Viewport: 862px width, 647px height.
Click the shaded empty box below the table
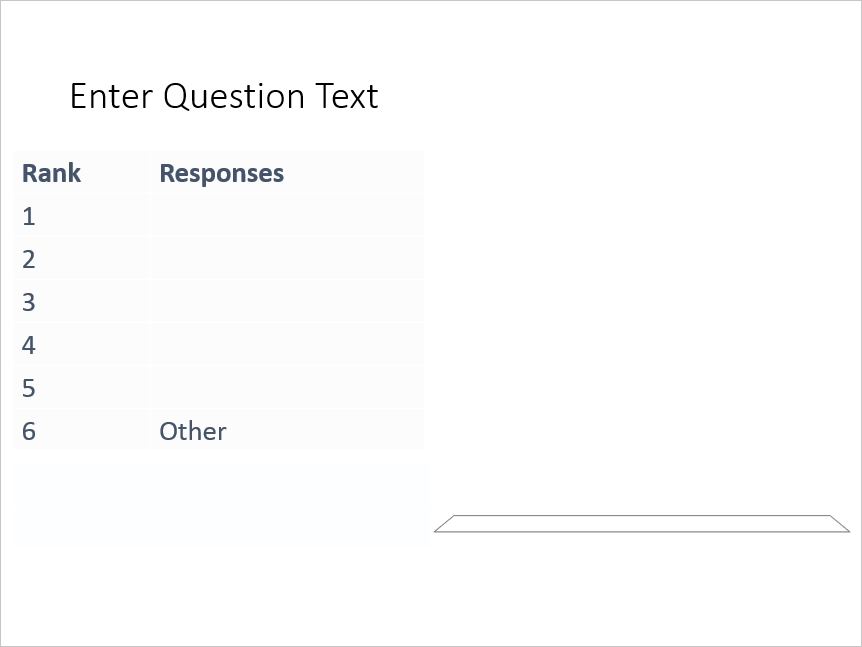tap(223, 504)
